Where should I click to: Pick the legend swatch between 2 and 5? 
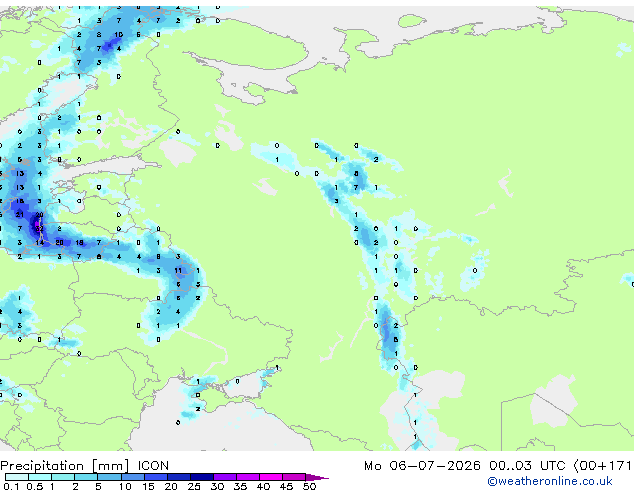86,477
